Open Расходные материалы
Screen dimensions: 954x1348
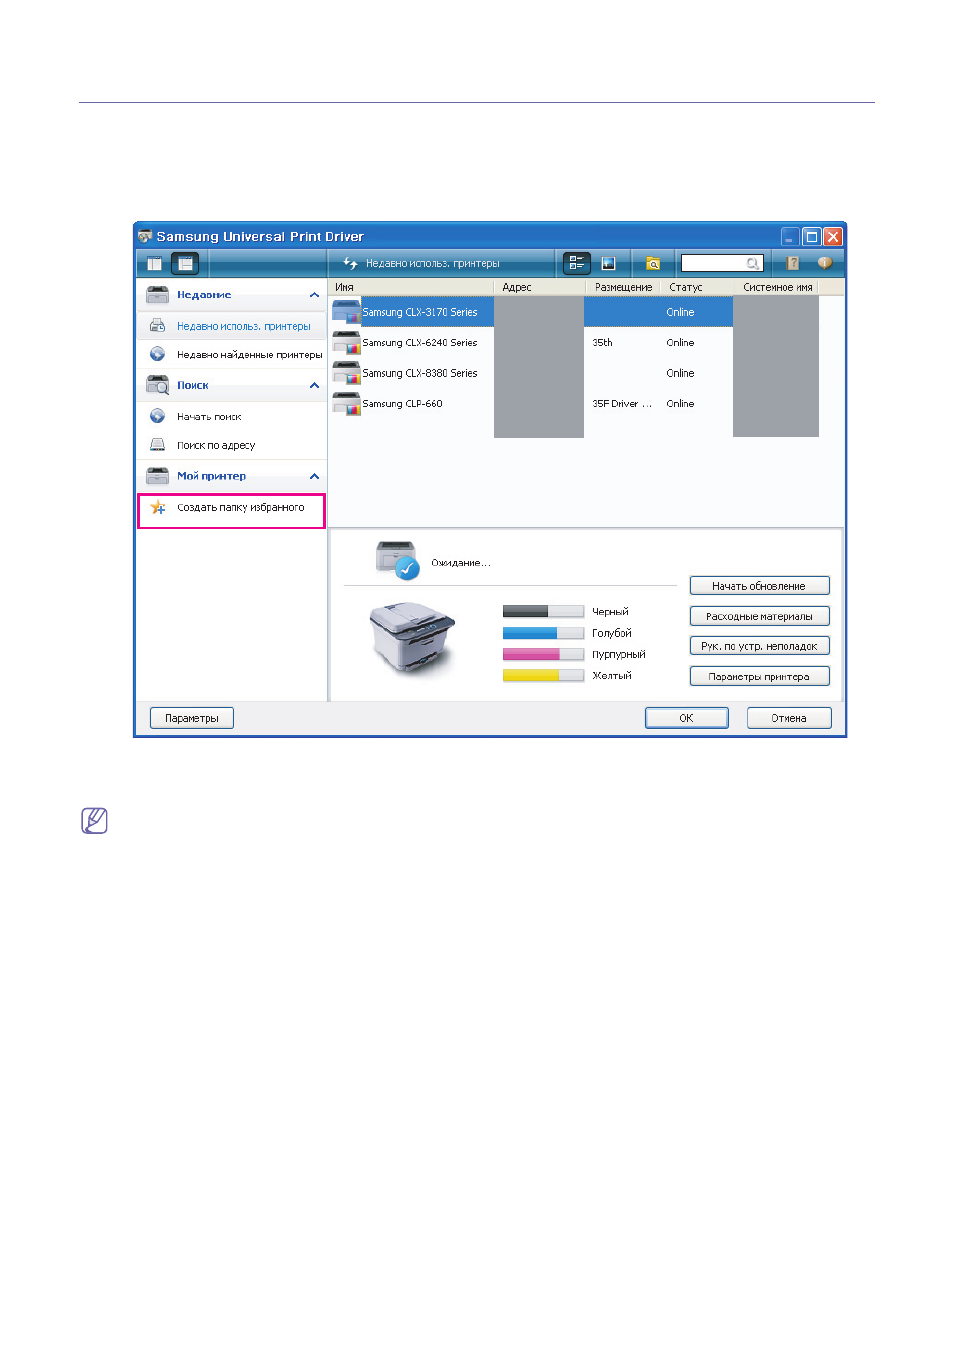click(759, 616)
